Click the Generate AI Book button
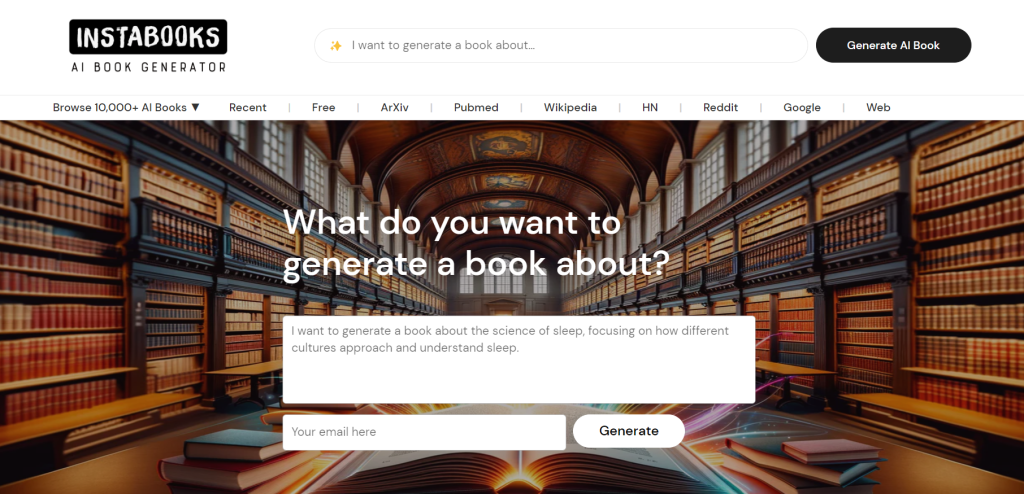The image size is (1024, 494). coord(893,45)
